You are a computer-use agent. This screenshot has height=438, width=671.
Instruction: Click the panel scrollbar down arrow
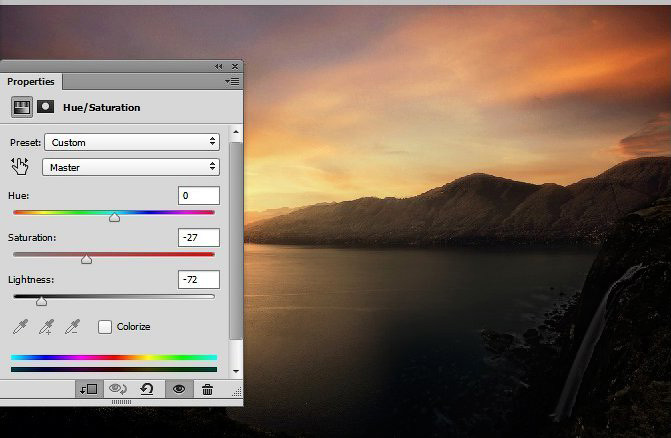coord(236,371)
